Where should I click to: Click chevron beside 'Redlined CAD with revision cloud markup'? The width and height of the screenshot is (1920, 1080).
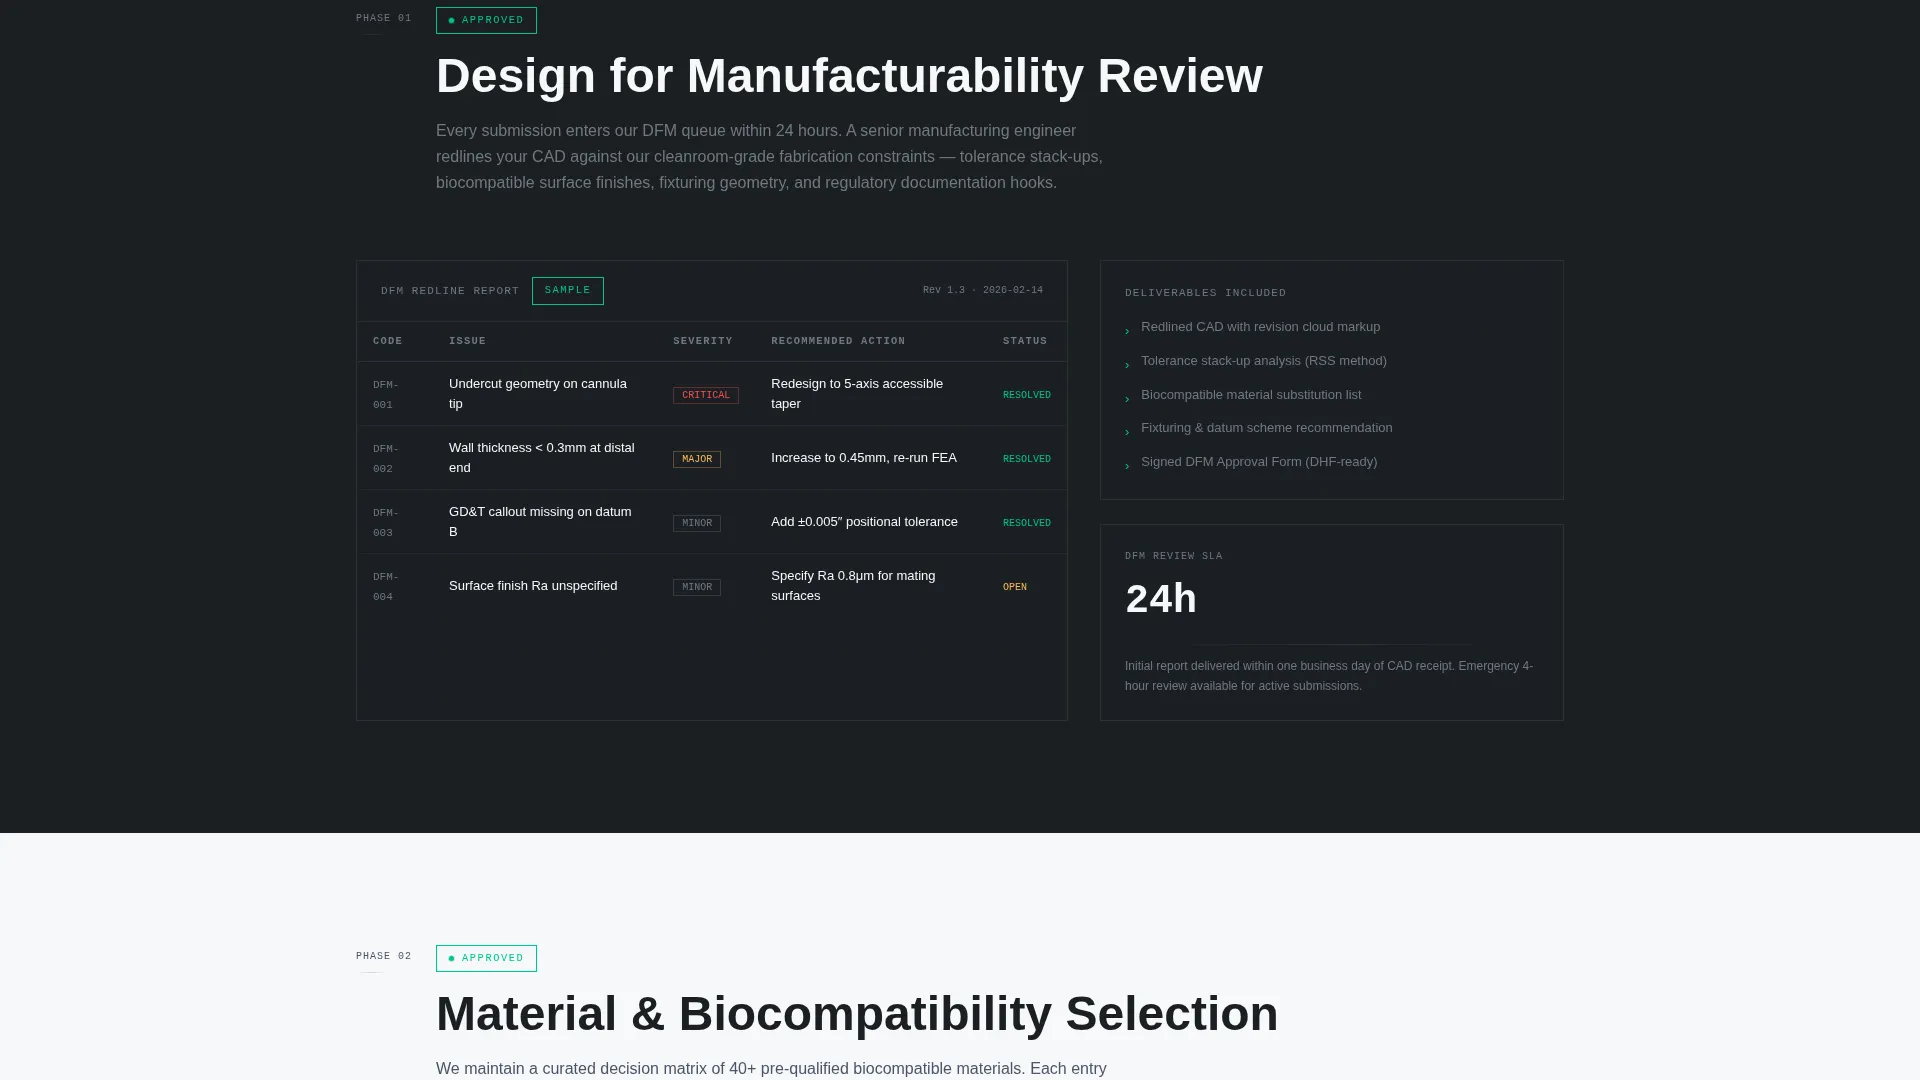1127,331
